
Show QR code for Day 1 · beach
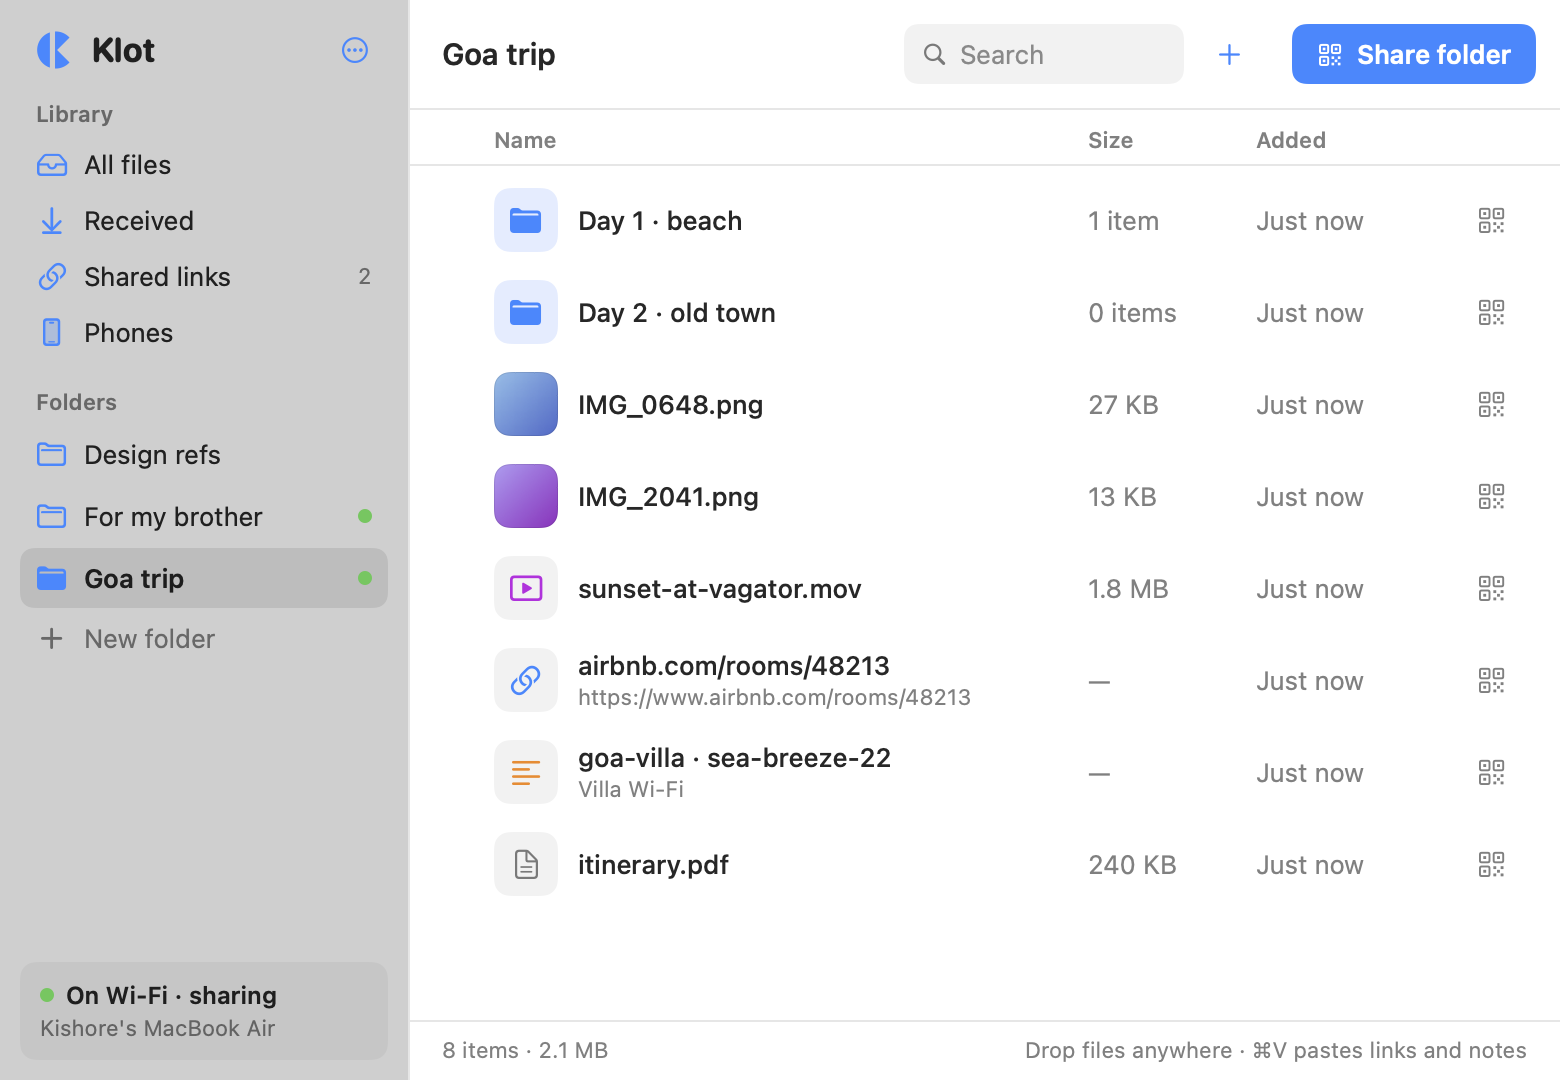point(1491,220)
